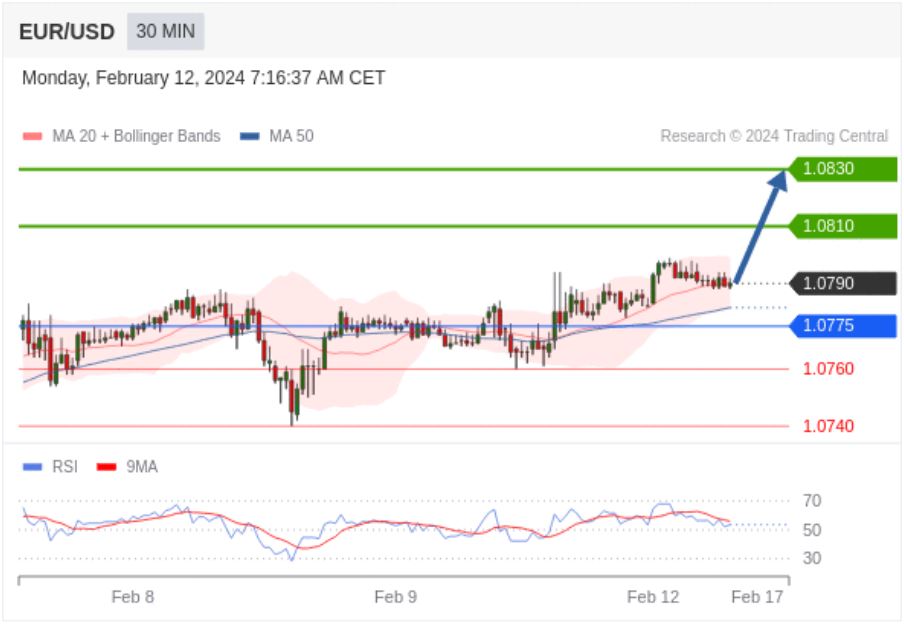Click the red 9MA legend swatch
Viewport: 904px width, 628px height.
click(107, 467)
